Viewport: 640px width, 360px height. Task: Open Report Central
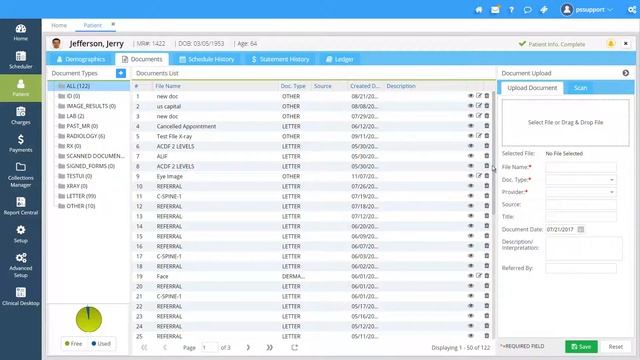(20, 206)
